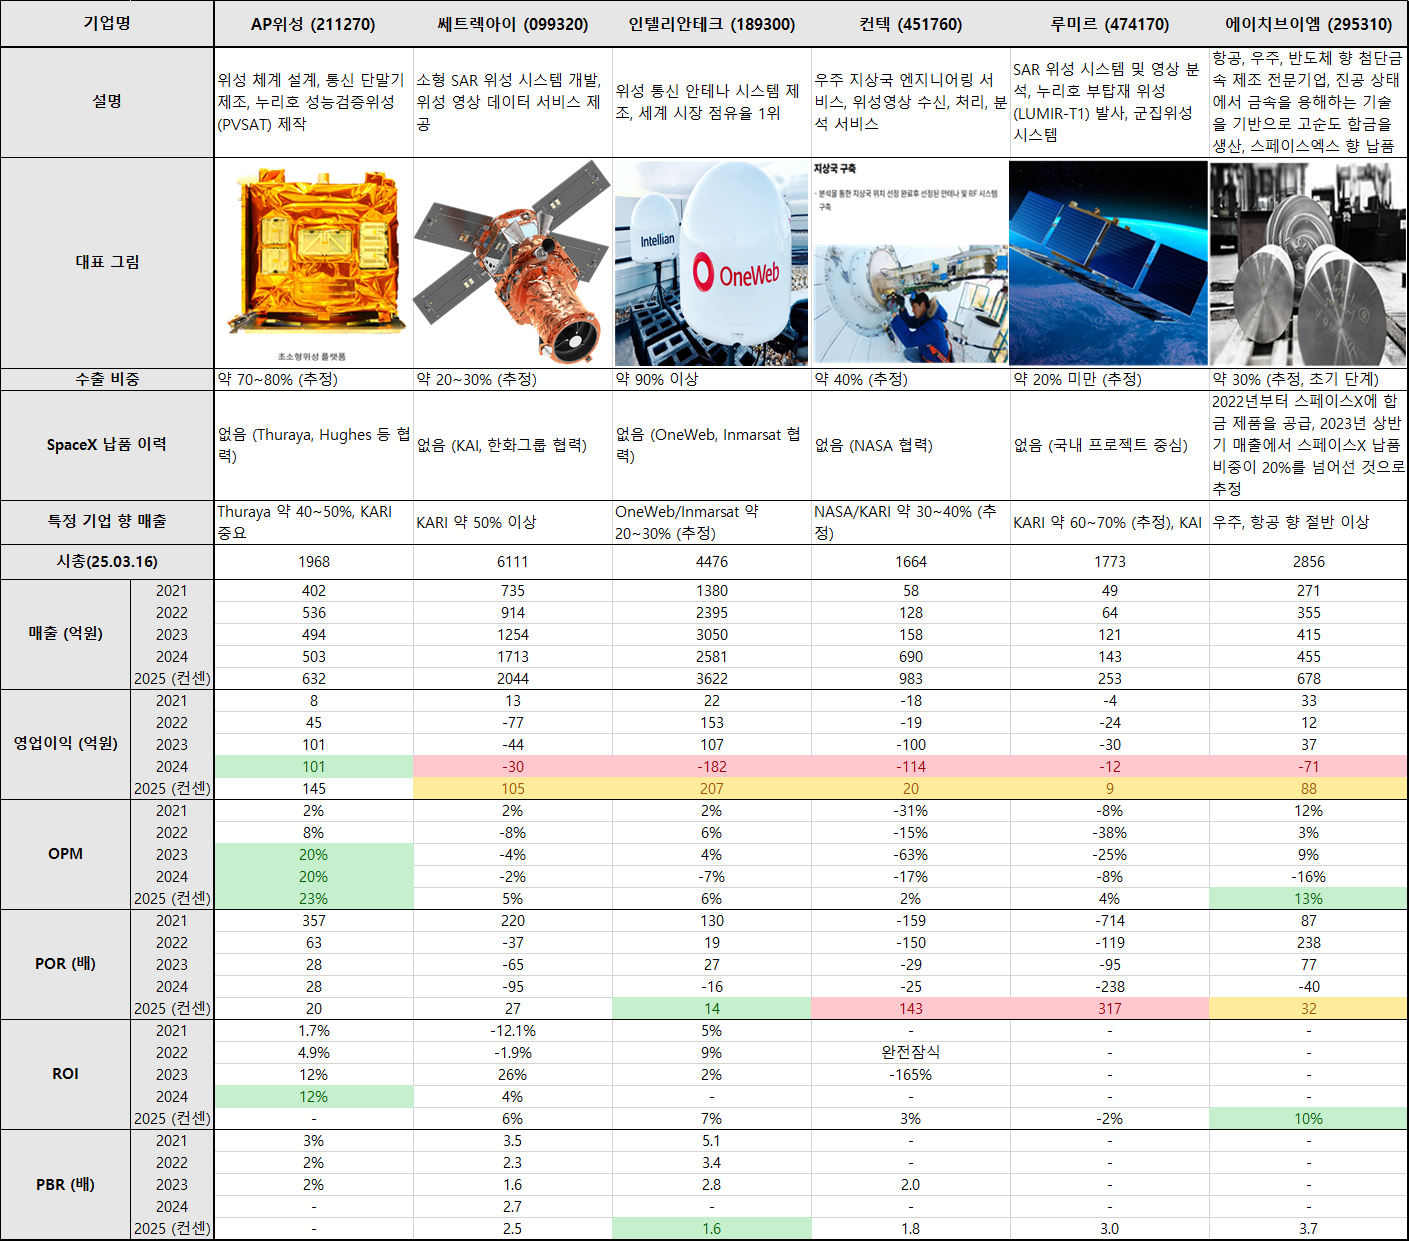This screenshot has height=1241, width=1409.
Task: Click the 시총(25.03.16) row label
Action: (107, 562)
